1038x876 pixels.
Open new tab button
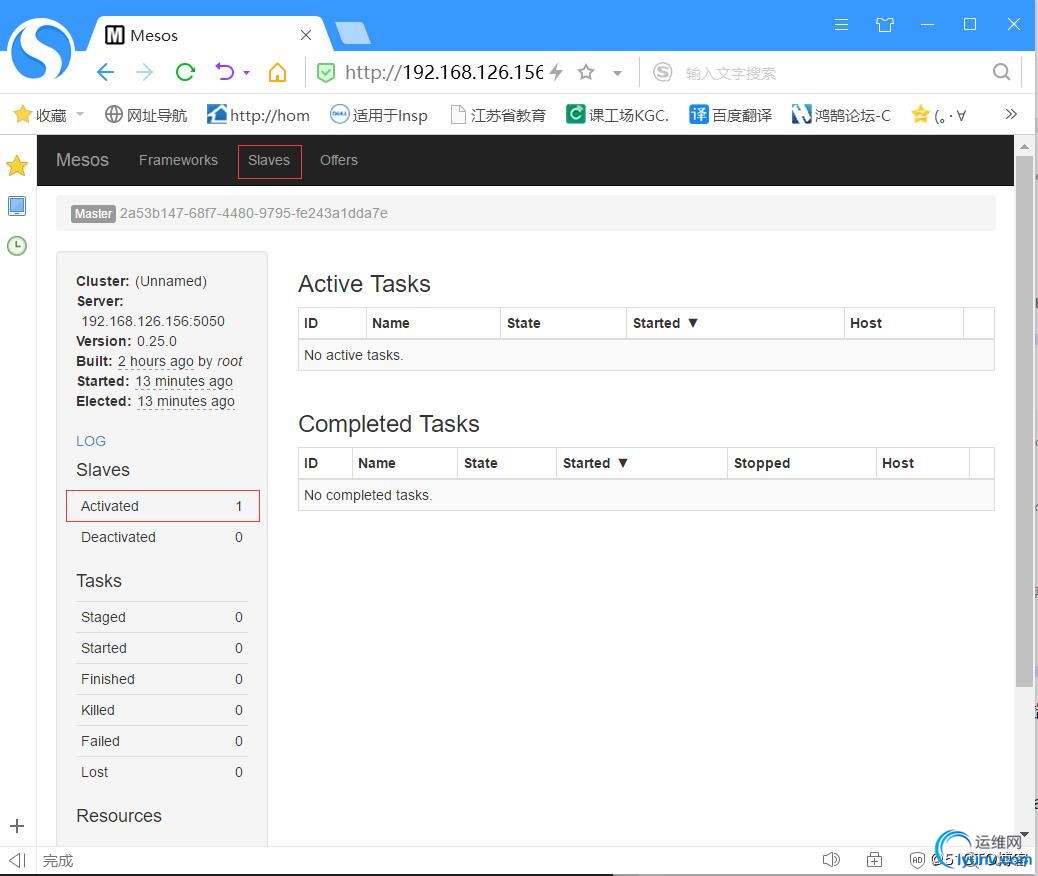(353, 32)
